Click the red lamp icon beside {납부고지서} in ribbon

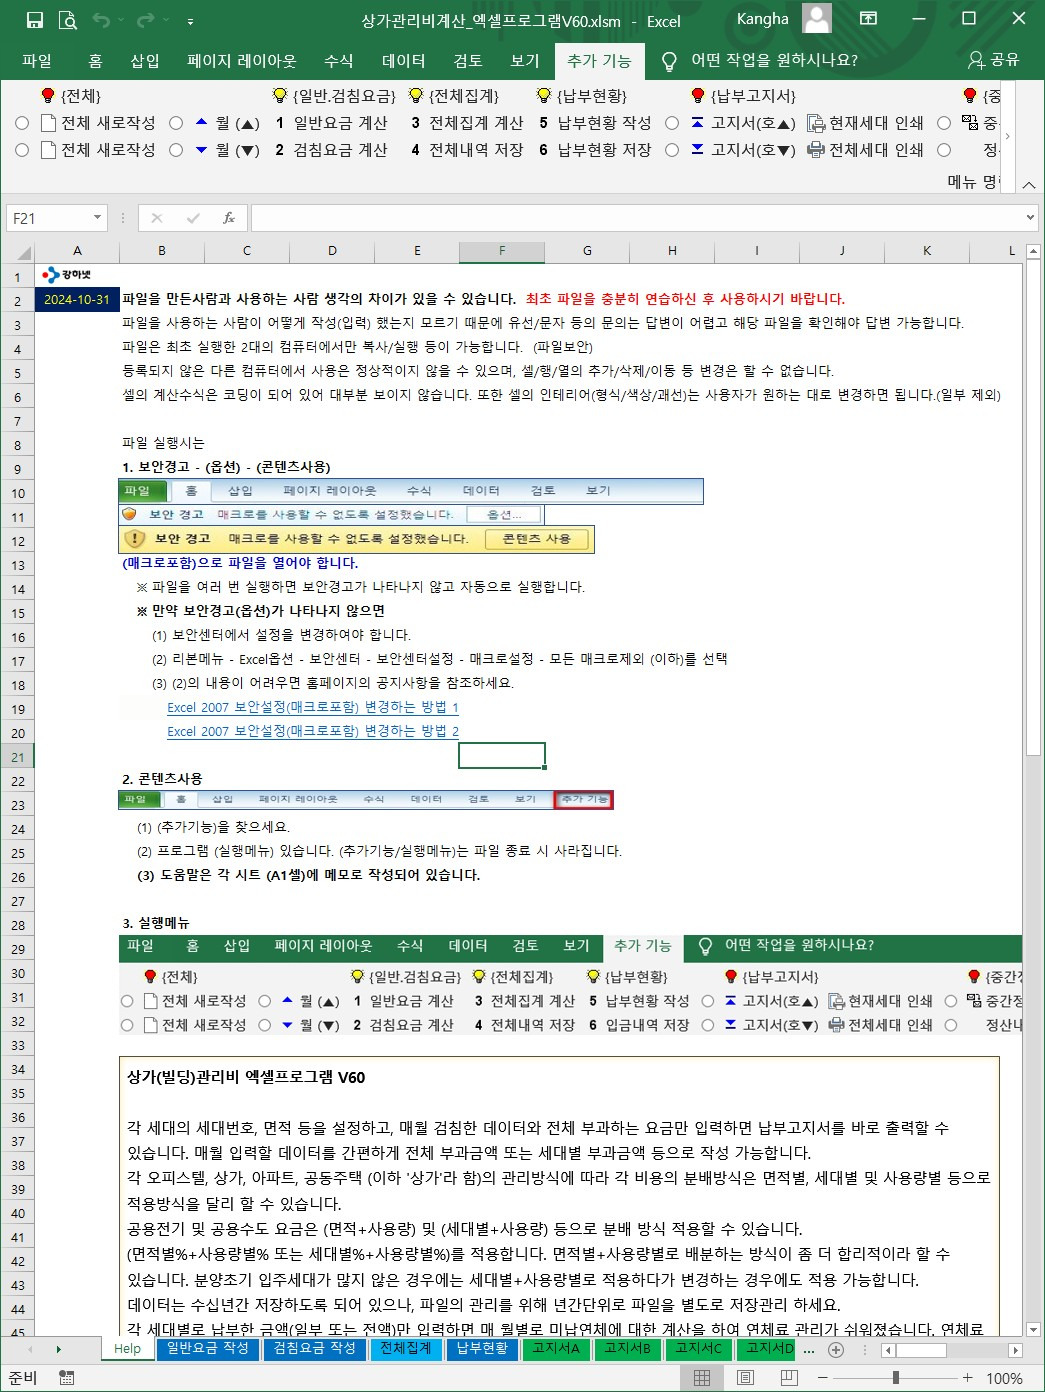point(698,95)
